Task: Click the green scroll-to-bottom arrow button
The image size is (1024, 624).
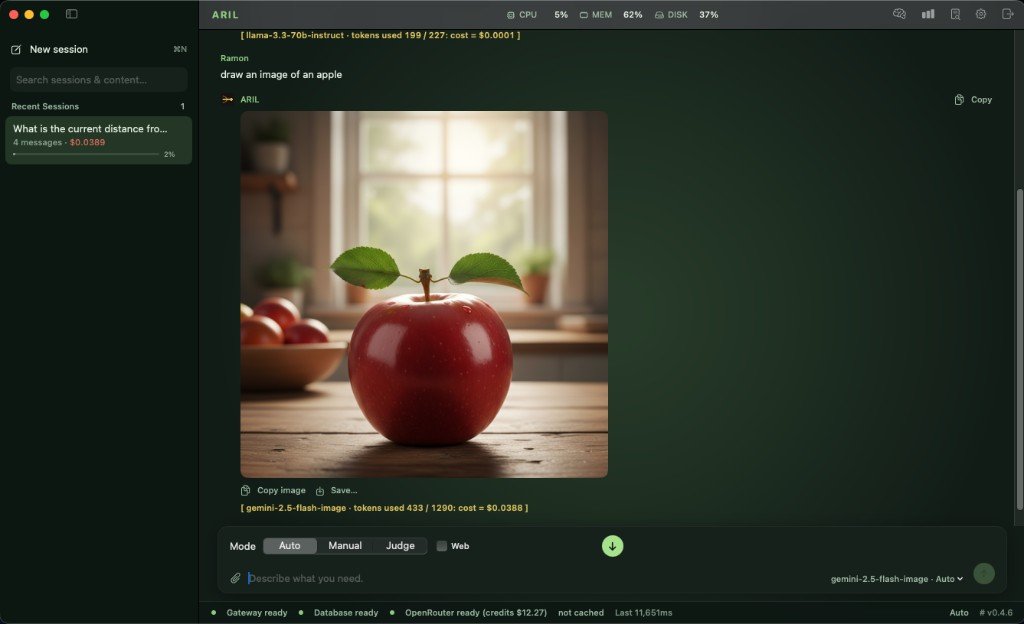Action: click(613, 546)
